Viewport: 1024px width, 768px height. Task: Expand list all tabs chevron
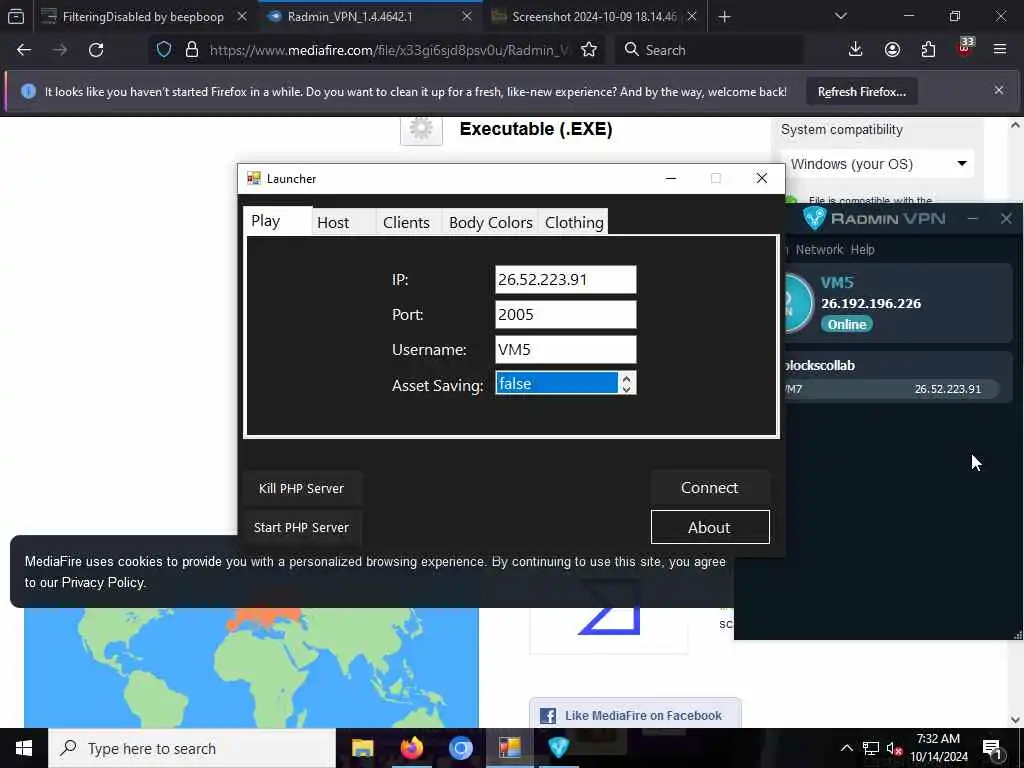click(x=840, y=16)
